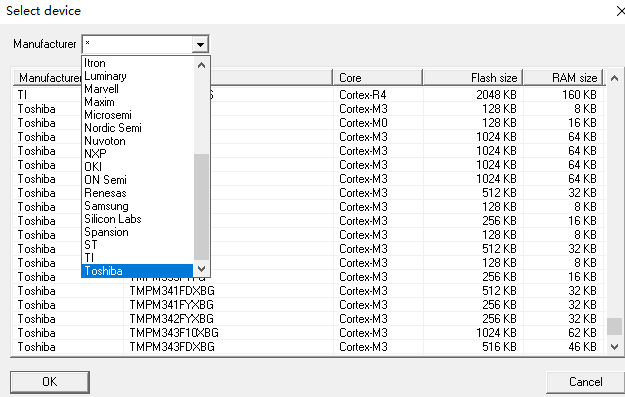Pick Nordic Semi in the manufacturer dropdown

point(137,128)
